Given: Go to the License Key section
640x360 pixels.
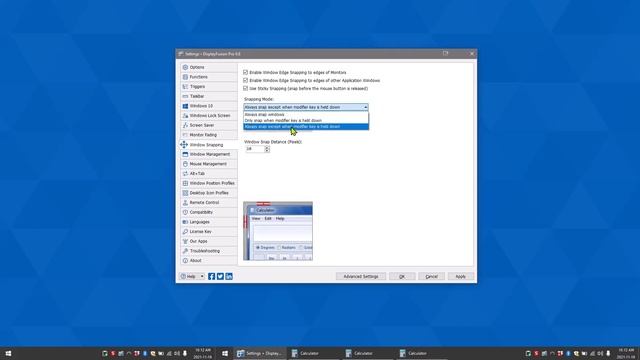Looking at the screenshot, I should (x=208, y=231).
